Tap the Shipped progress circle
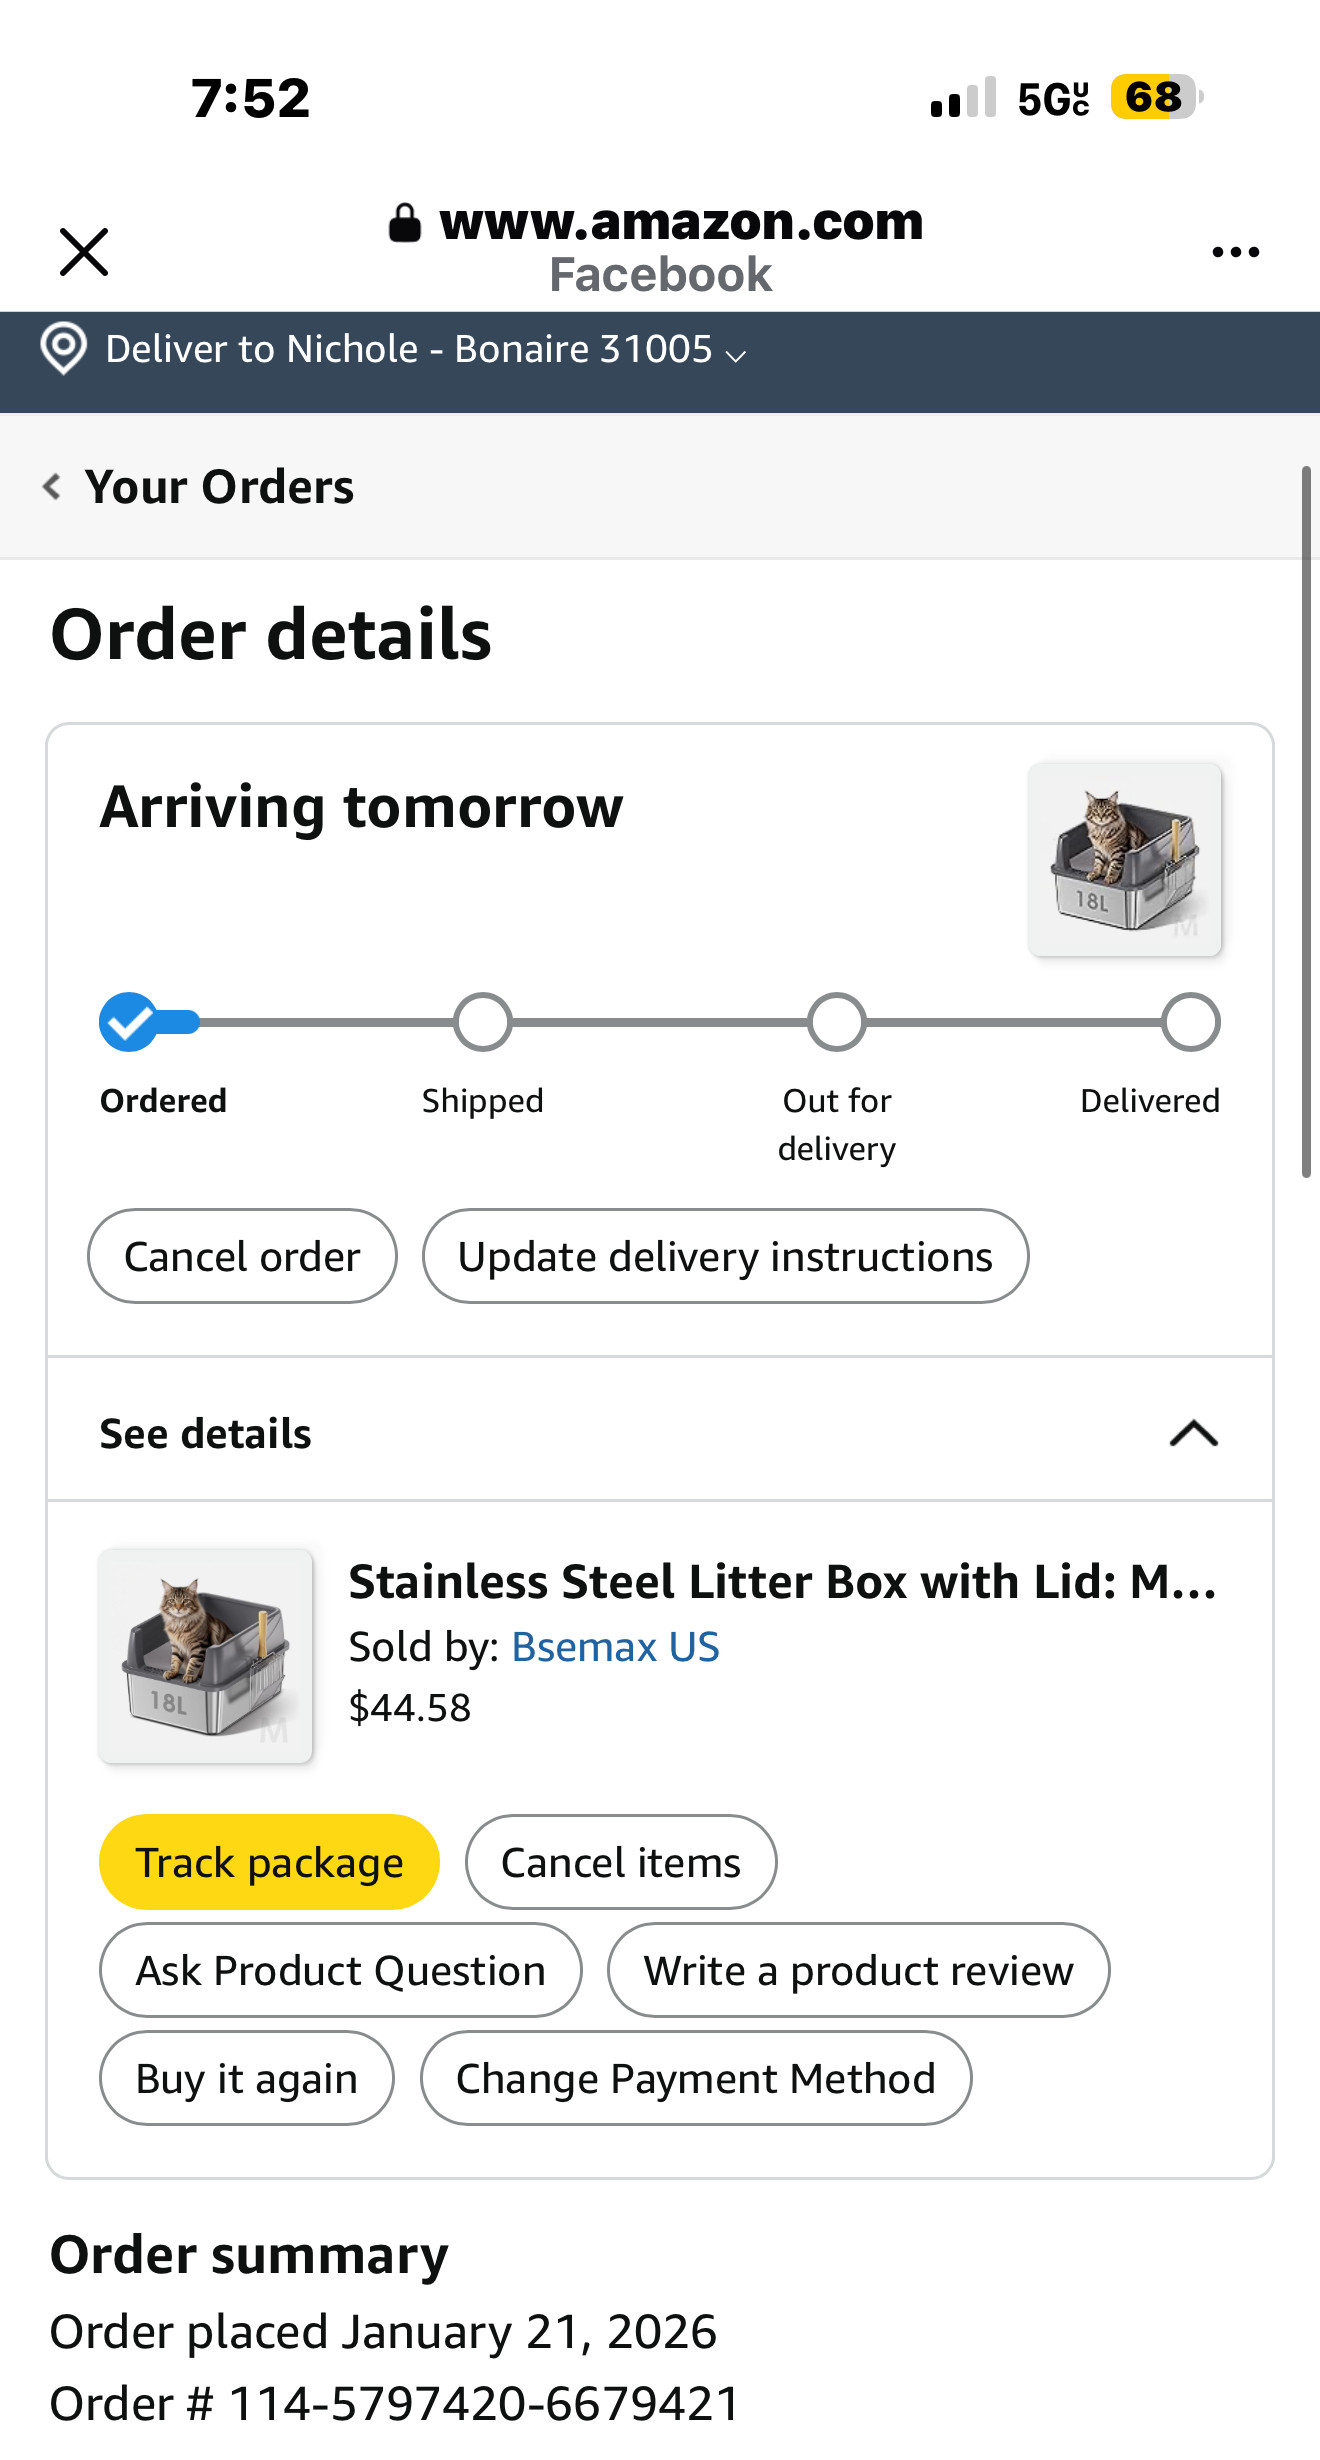This screenshot has height=2460, width=1320. (x=483, y=1022)
